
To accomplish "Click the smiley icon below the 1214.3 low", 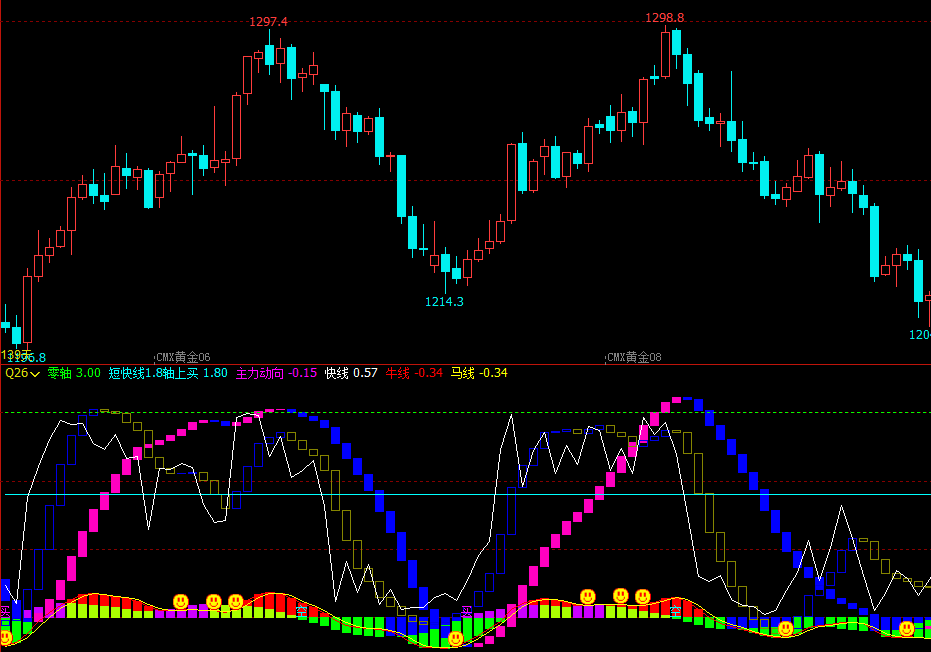I will pyautogui.click(x=455, y=638).
